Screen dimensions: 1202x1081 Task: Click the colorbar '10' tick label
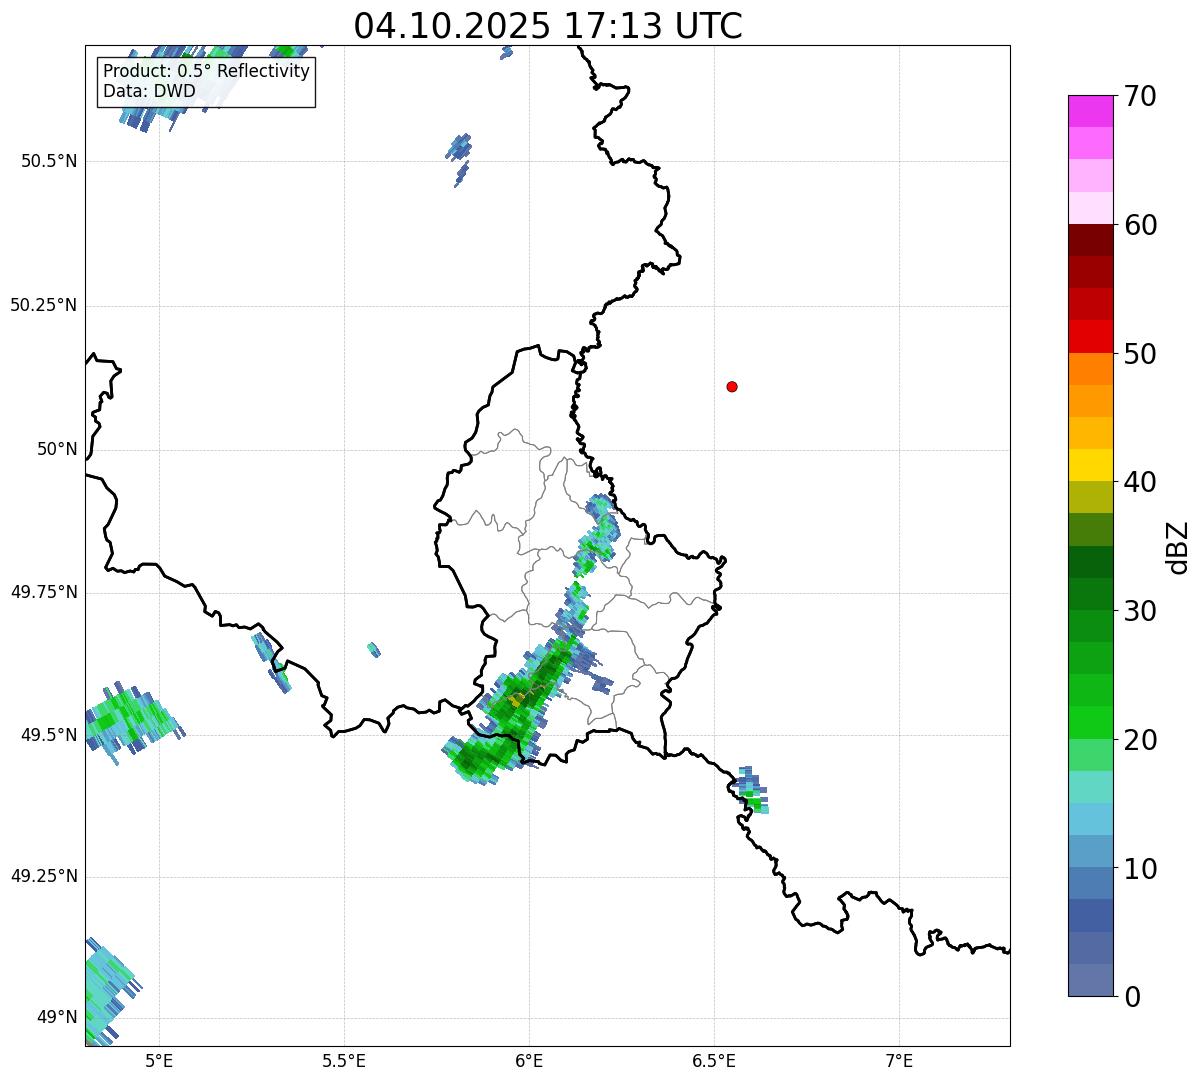[x=1140, y=869]
